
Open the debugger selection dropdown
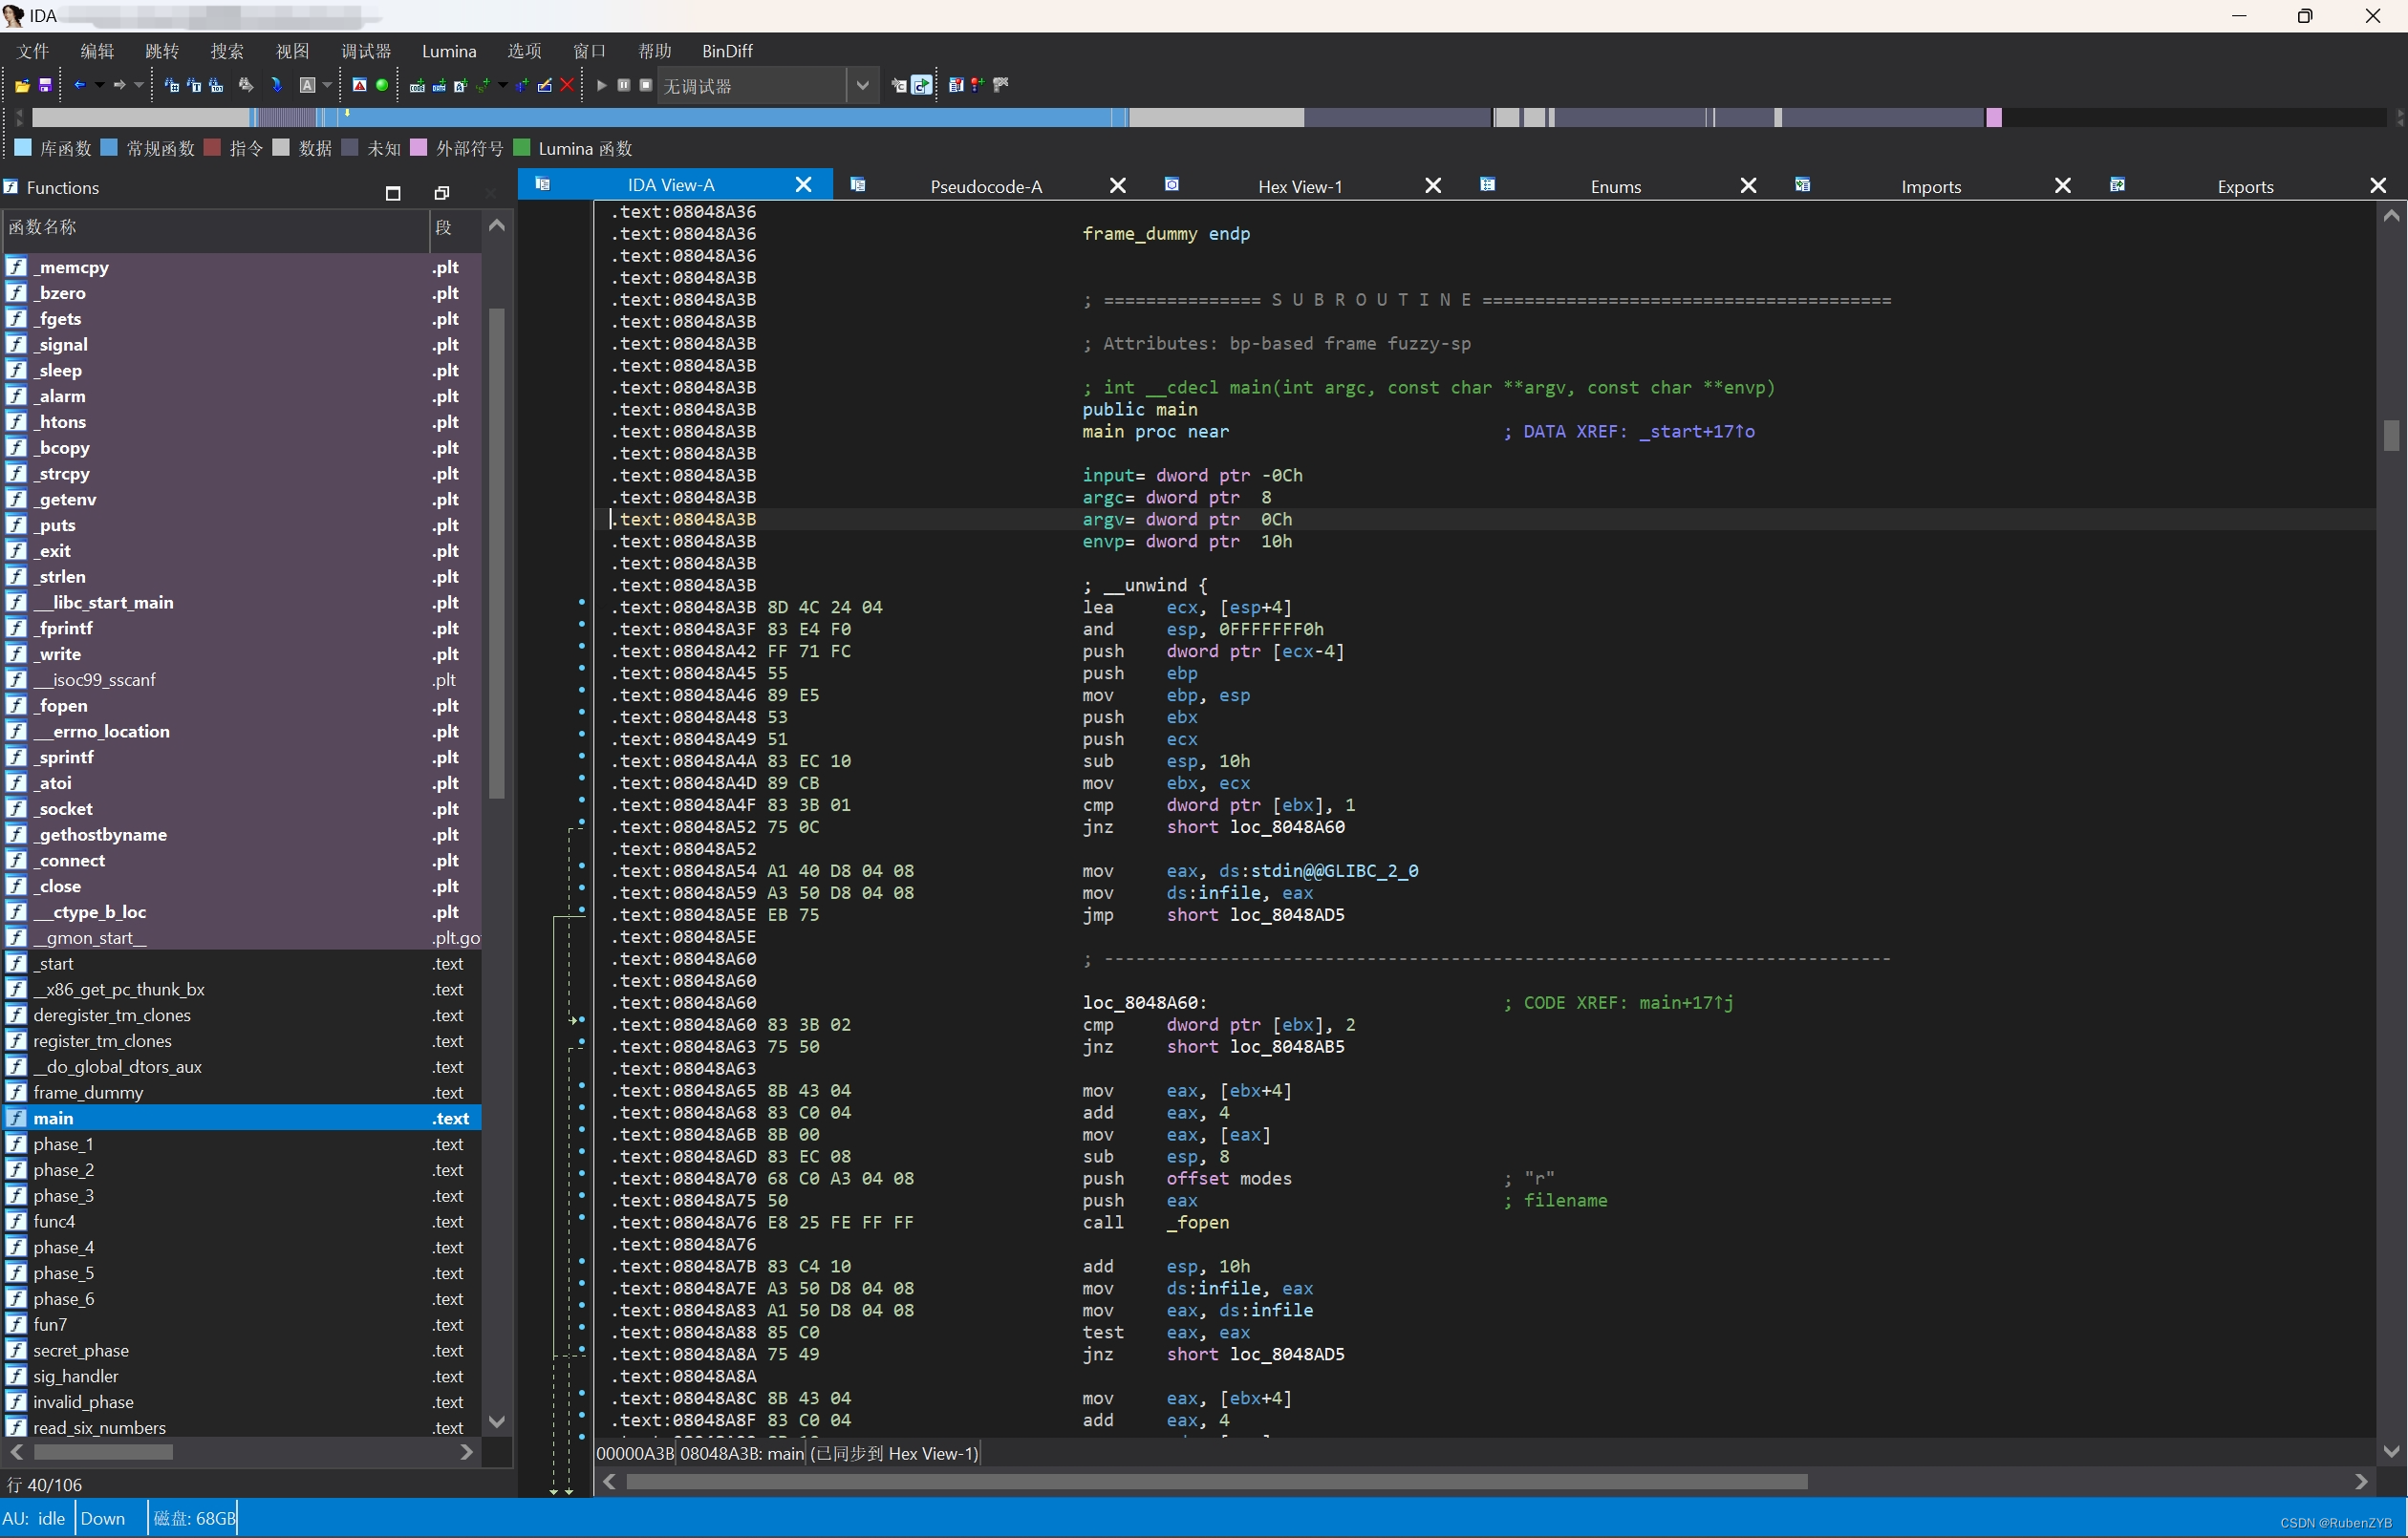[862, 86]
